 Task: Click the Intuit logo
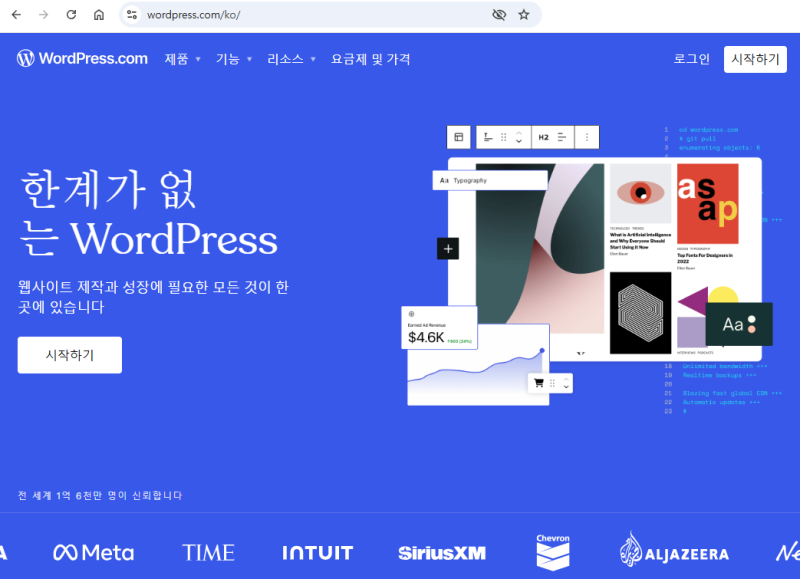click(x=317, y=553)
